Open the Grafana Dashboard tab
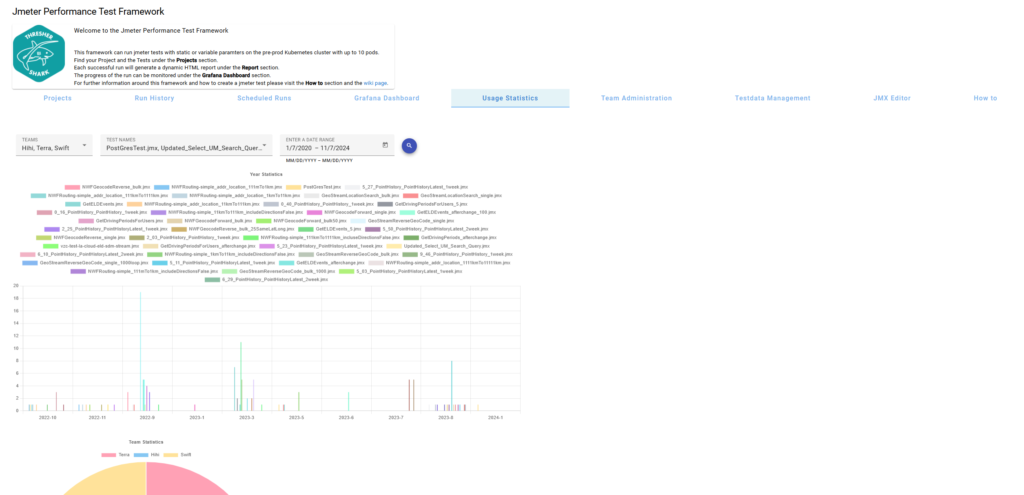This screenshot has width=1024, height=495. (x=387, y=98)
